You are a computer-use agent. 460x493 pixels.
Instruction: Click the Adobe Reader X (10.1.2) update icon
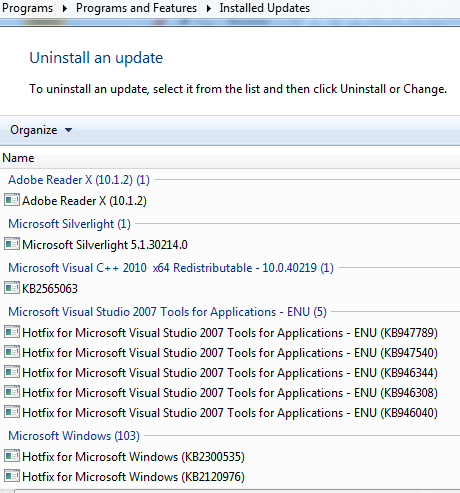pos(12,200)
